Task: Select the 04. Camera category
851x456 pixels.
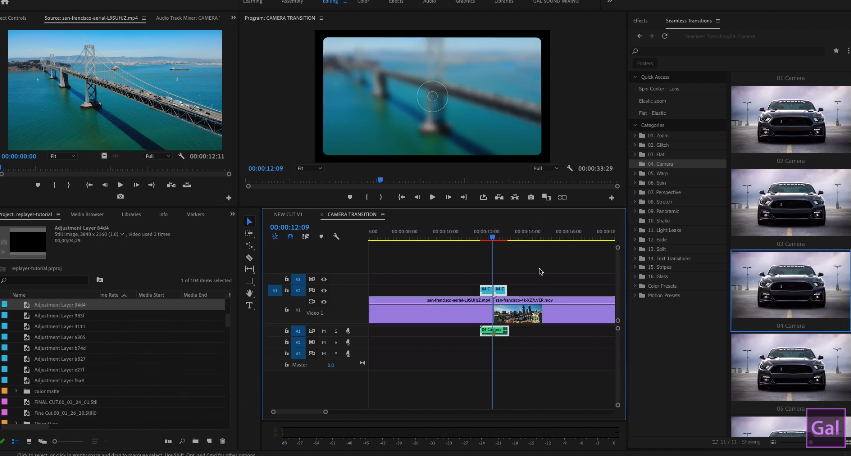Action: click(x=658, y=164)
